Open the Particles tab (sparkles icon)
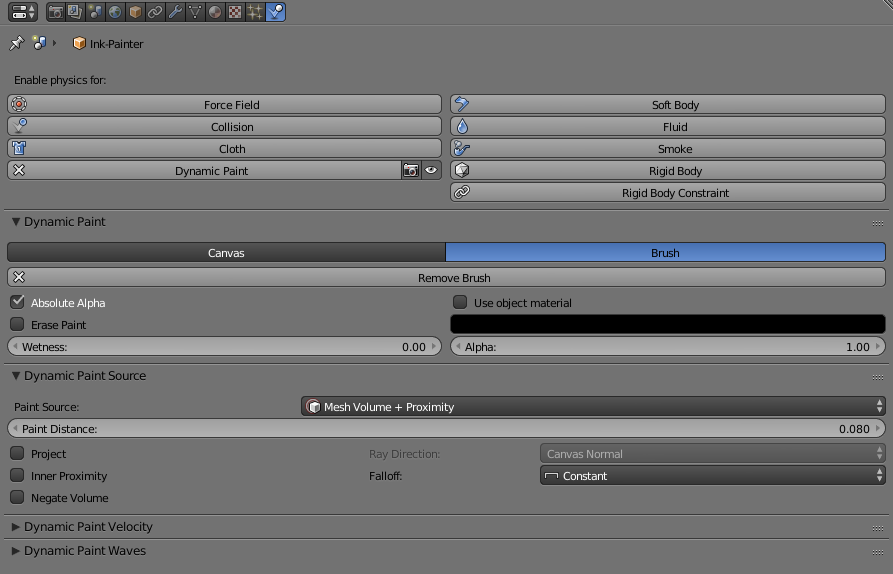Viewport: 893px width, 574px height. pyautogui.click(x=255, y=12)
